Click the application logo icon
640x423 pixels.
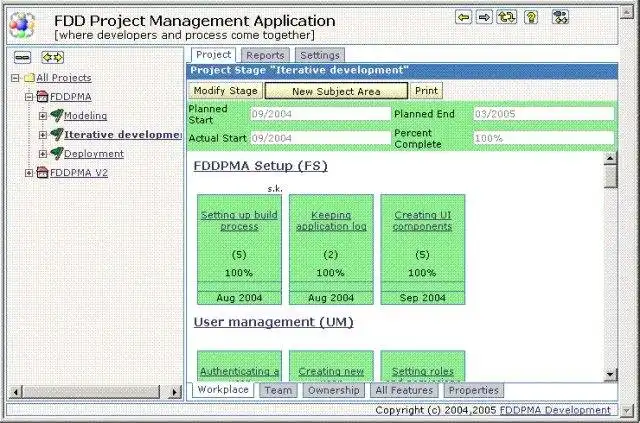pyautogui.click(x=22, y=25)
